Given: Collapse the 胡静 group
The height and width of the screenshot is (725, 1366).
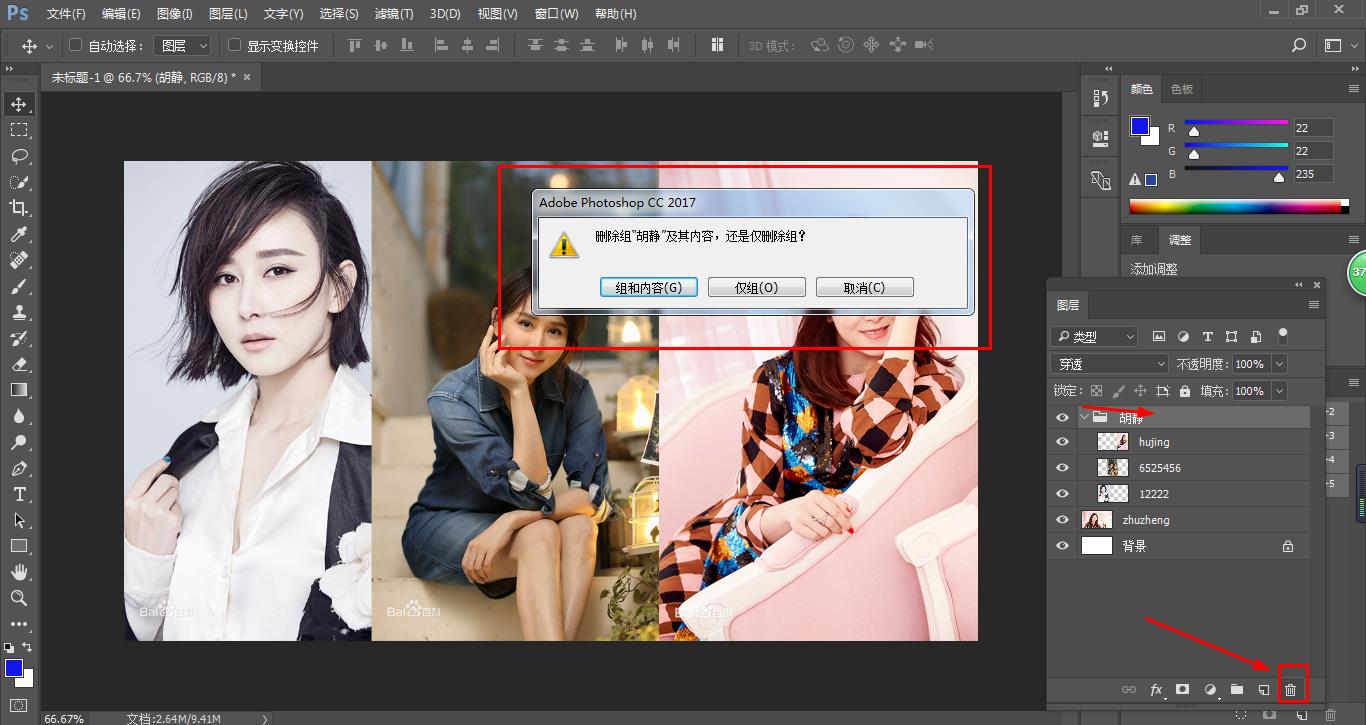Looking at the screenshot, I should tap(1085, 417).
